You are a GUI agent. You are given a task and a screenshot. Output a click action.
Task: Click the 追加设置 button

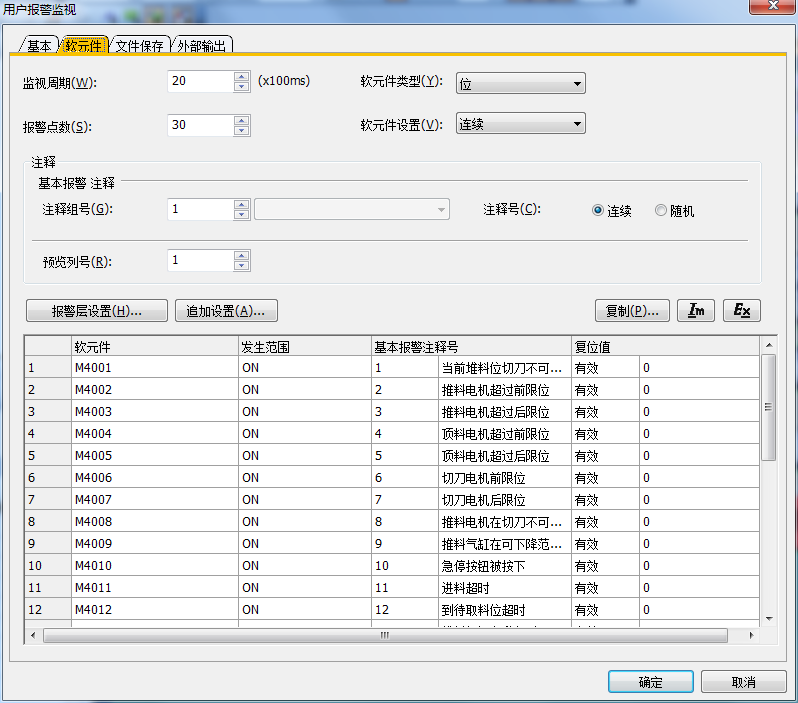coord(226,311)
